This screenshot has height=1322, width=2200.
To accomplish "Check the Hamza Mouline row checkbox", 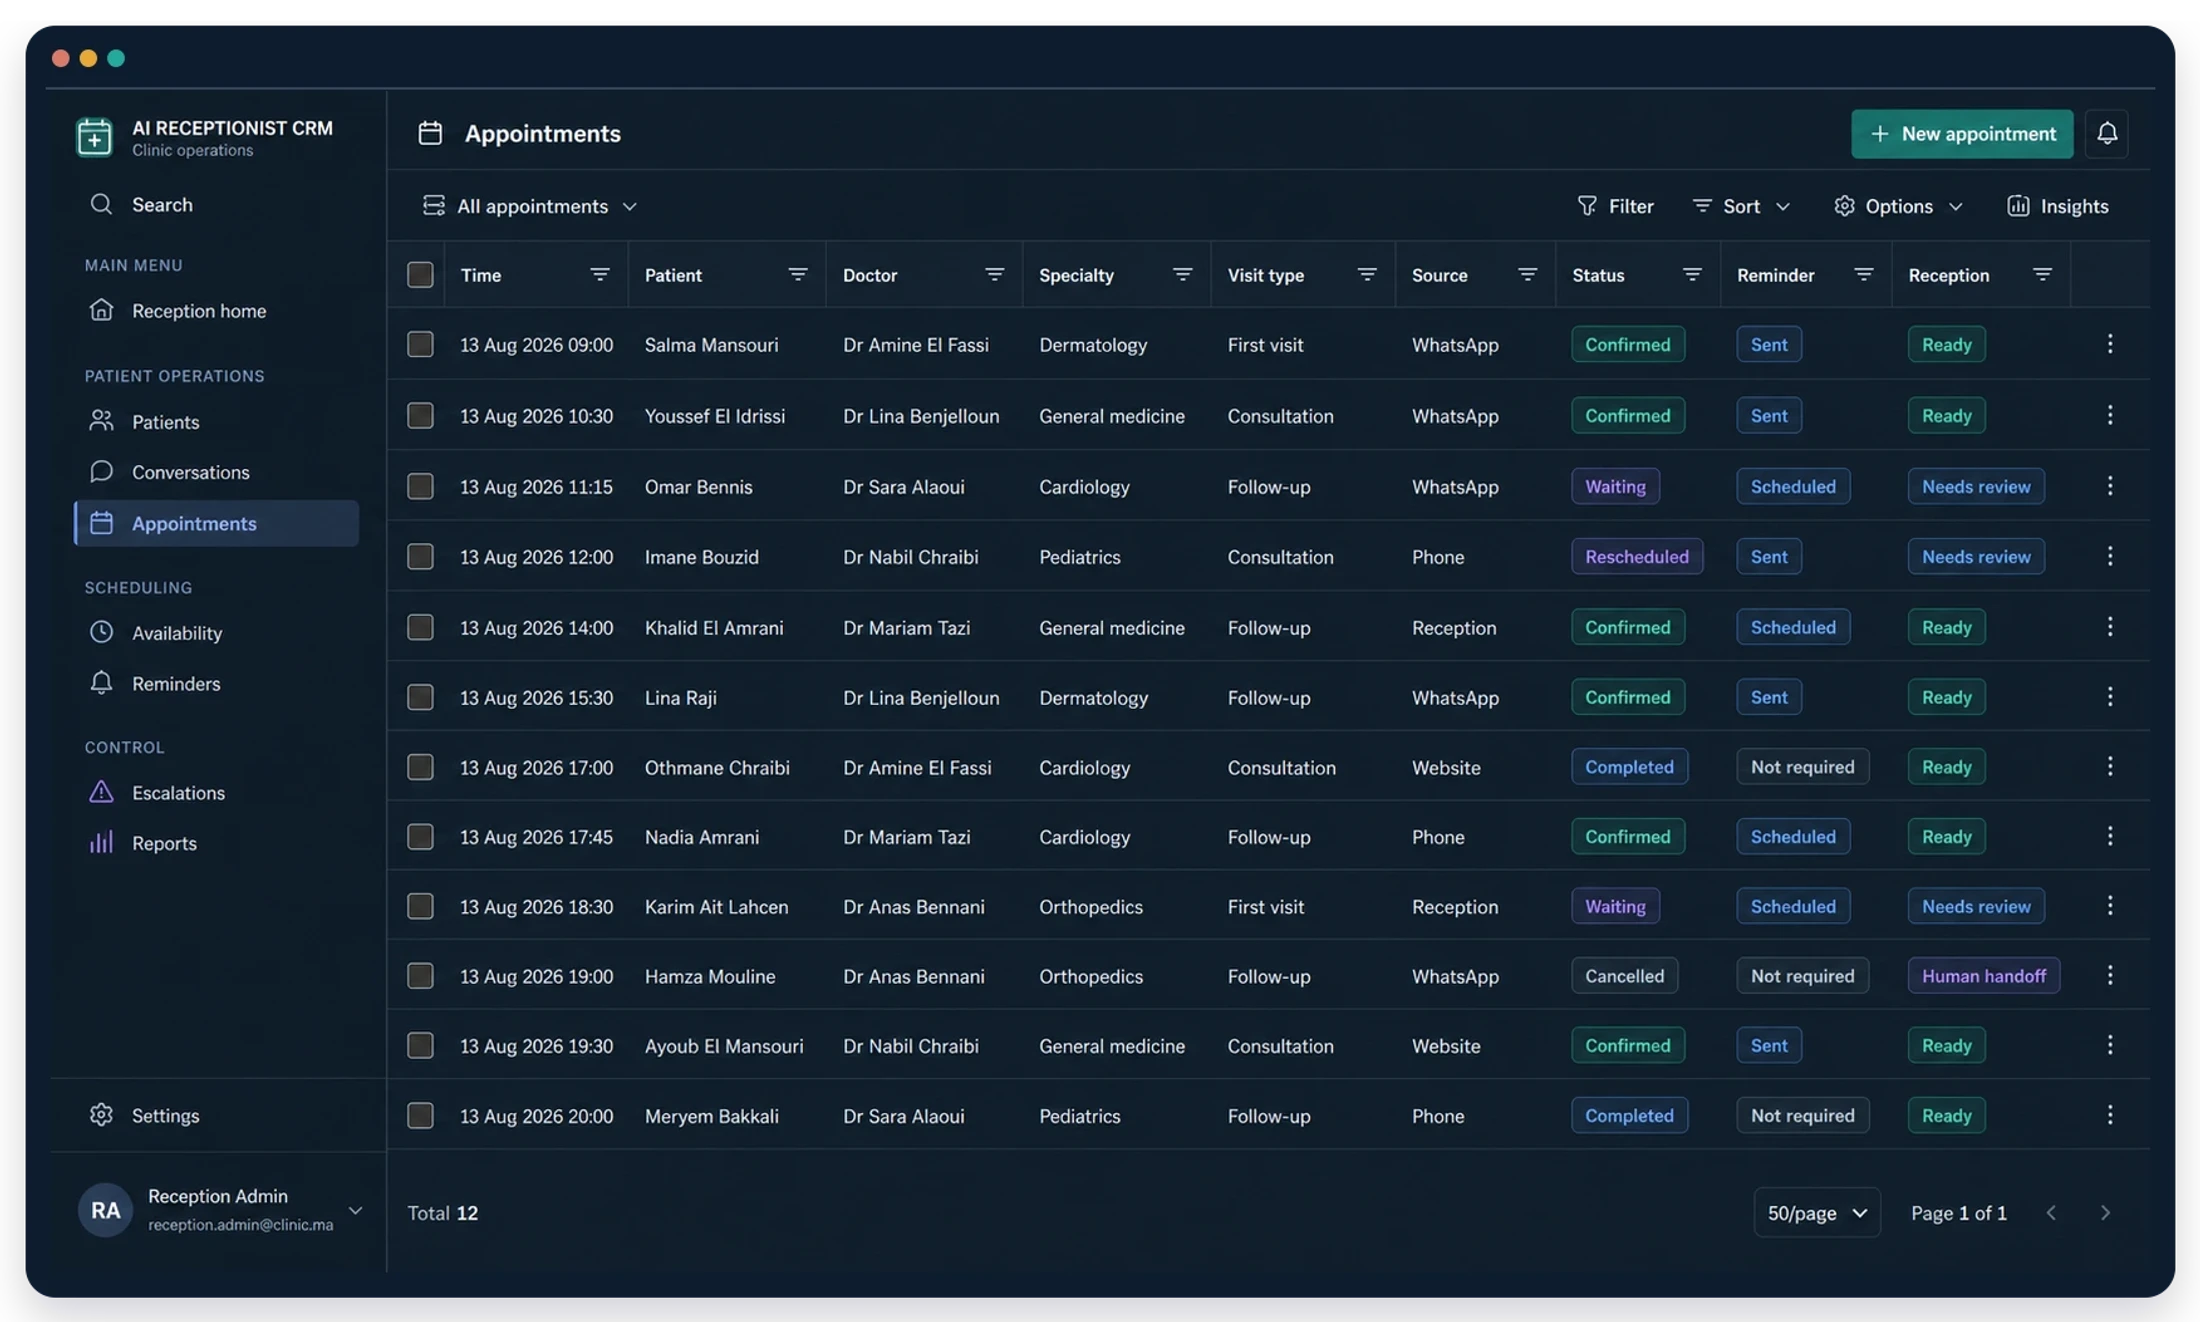I will 420,976.
